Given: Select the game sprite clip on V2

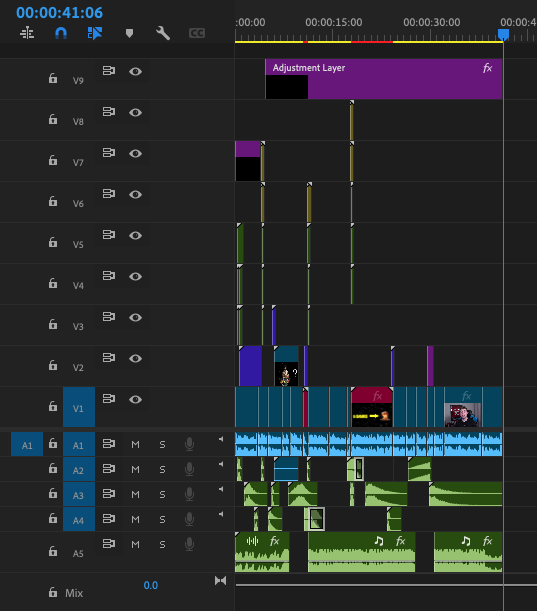Looking at the screenshot, I should [286, 366].
